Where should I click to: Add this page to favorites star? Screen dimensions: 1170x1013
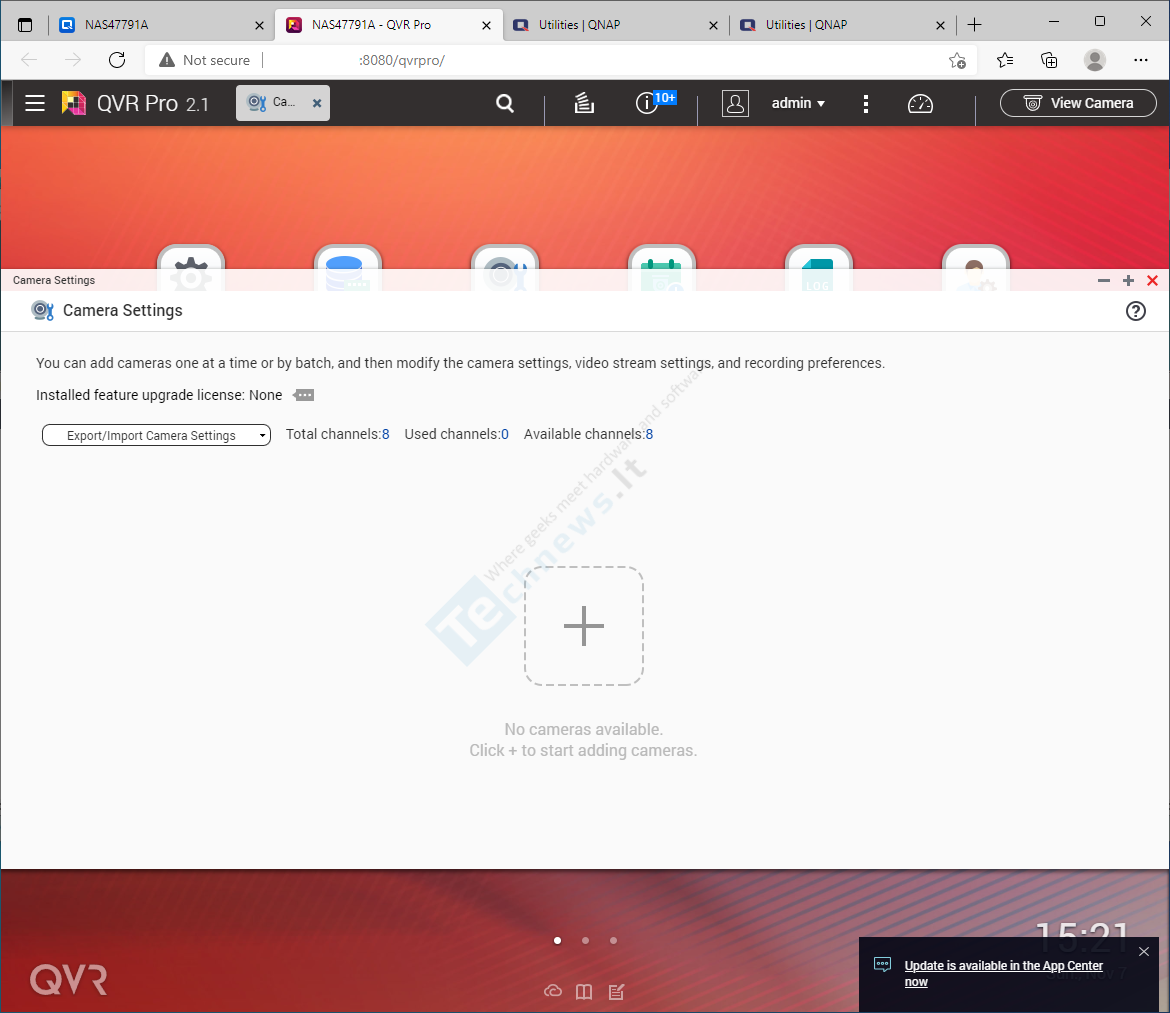pyautogui.click(x=957, y=60)
